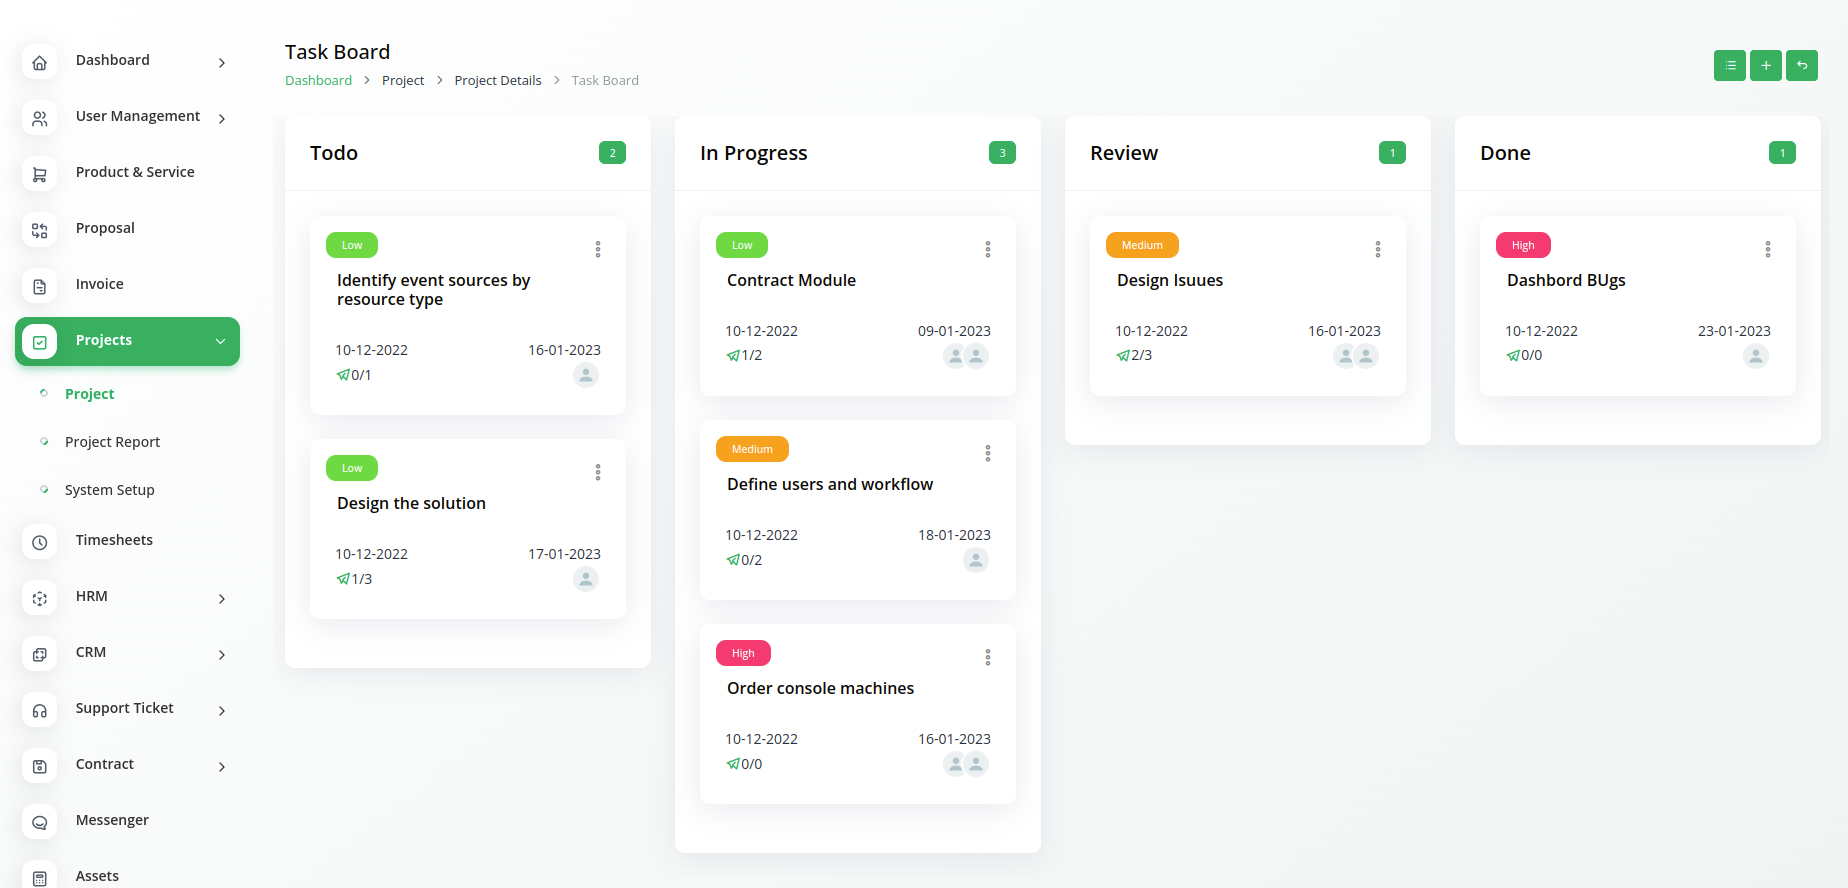The width and height of the screenshot is (1848, 888).
Task: Select System Setup sidebar item
Action: click(109, 490)
